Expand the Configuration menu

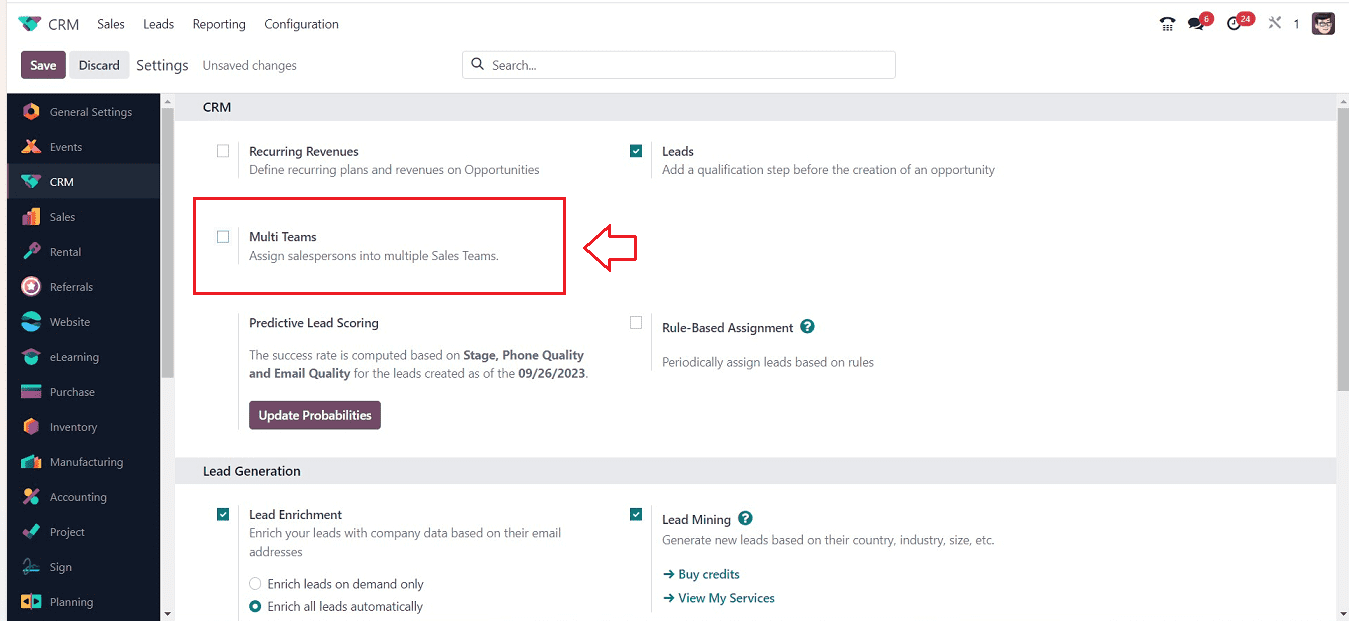point(301,24)
